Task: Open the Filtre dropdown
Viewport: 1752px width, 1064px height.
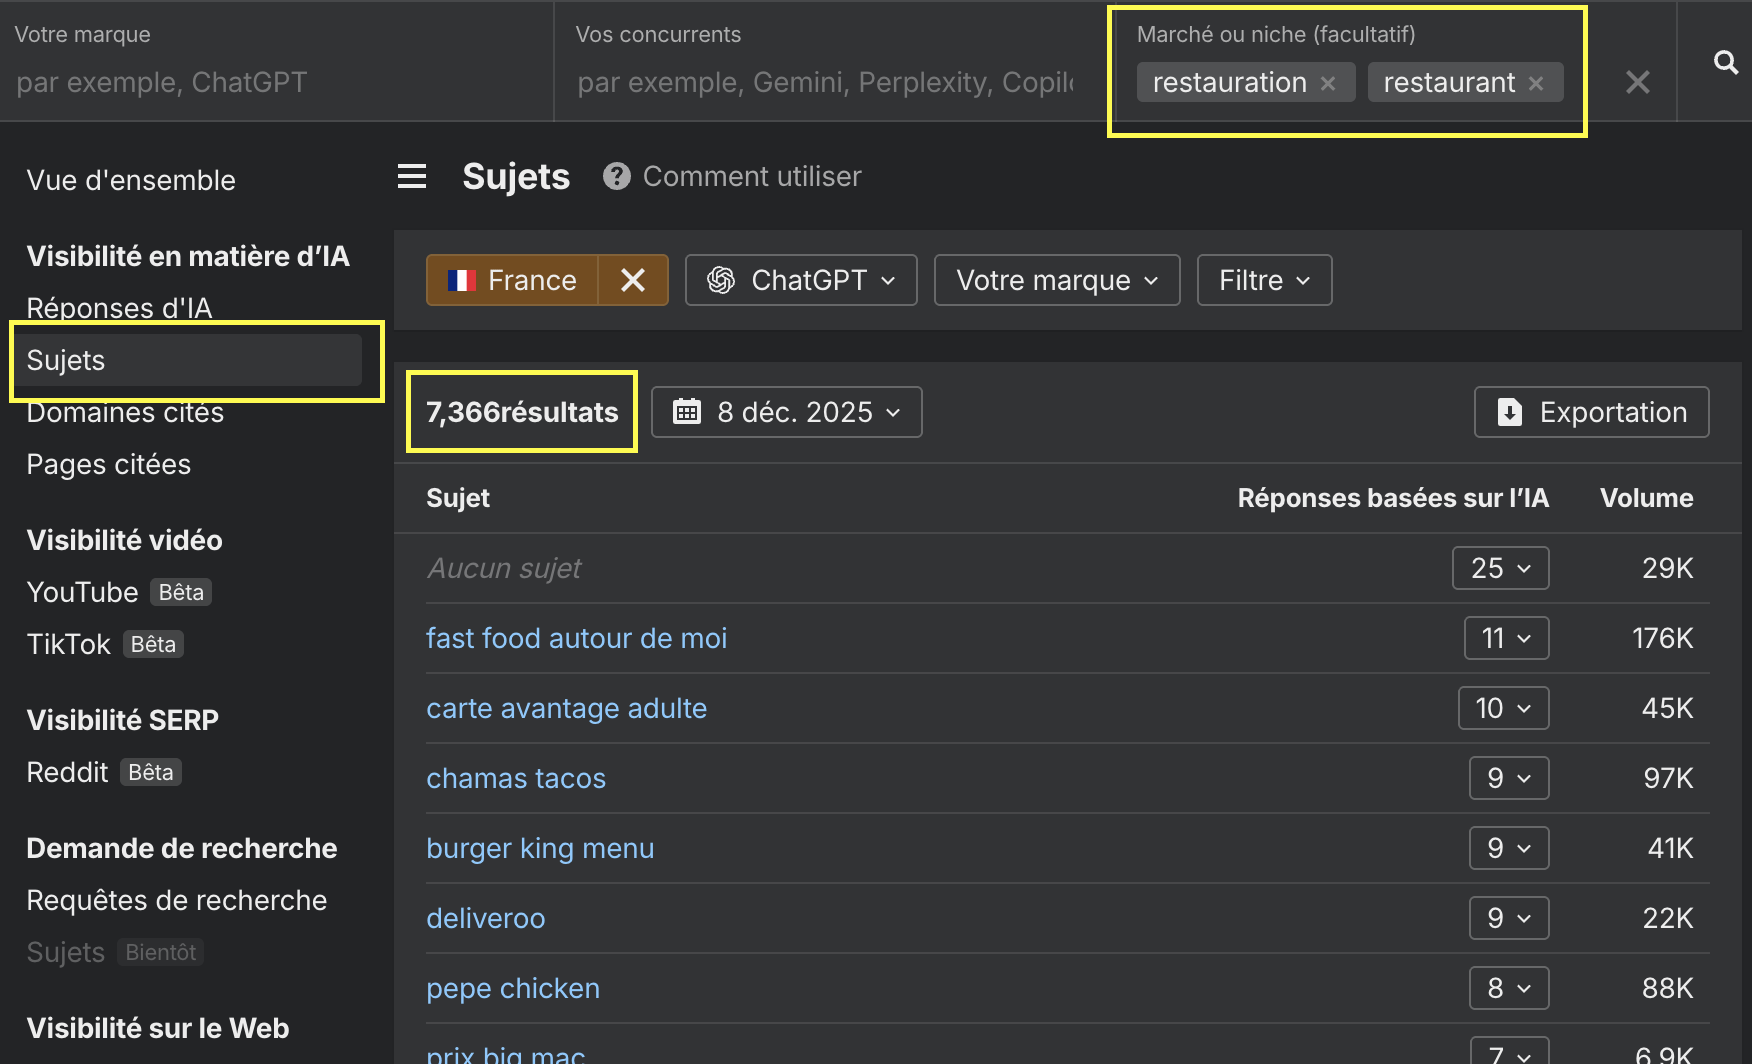Action: tap(1263, 280)
